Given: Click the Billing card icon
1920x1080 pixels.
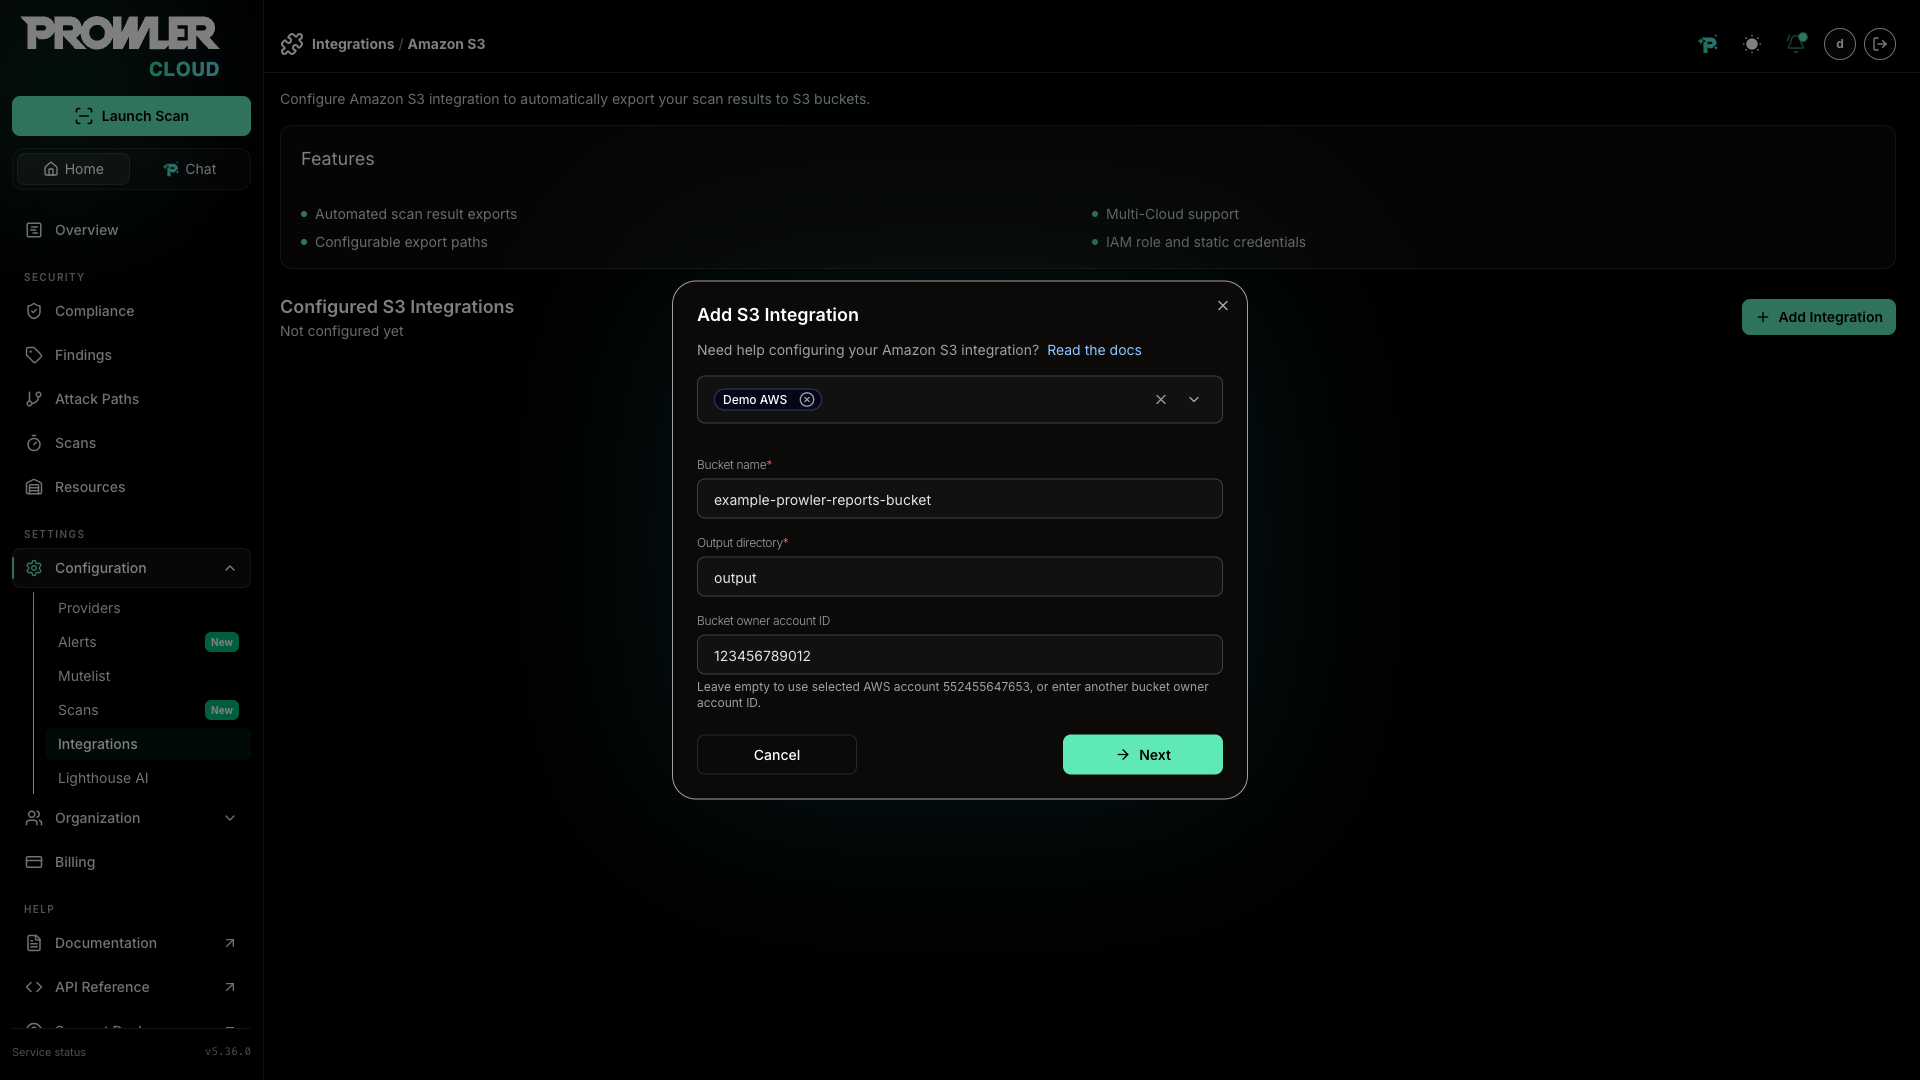Looking at the screenshot, I should [34, 862].
